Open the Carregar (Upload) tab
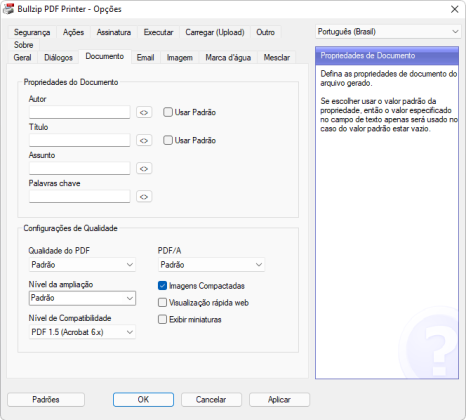The width and height of the screenshot is (466, 420). coord(215,32)
